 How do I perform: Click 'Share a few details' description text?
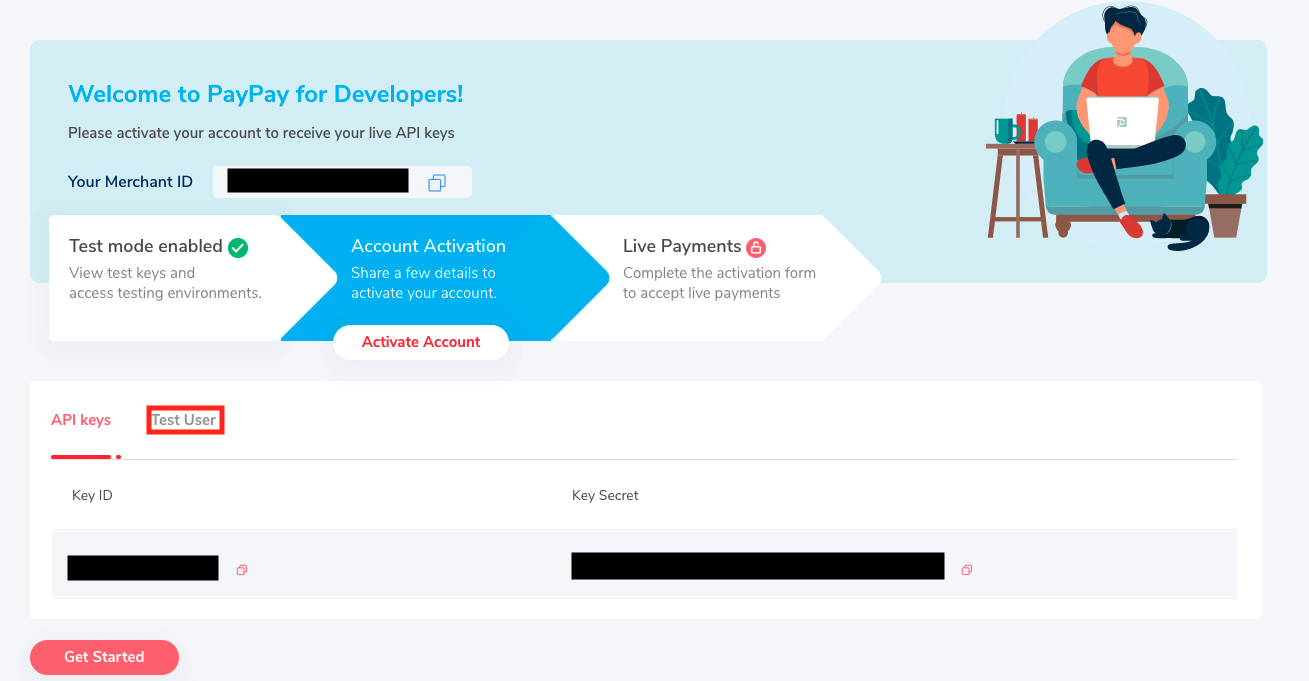point(424,283)
